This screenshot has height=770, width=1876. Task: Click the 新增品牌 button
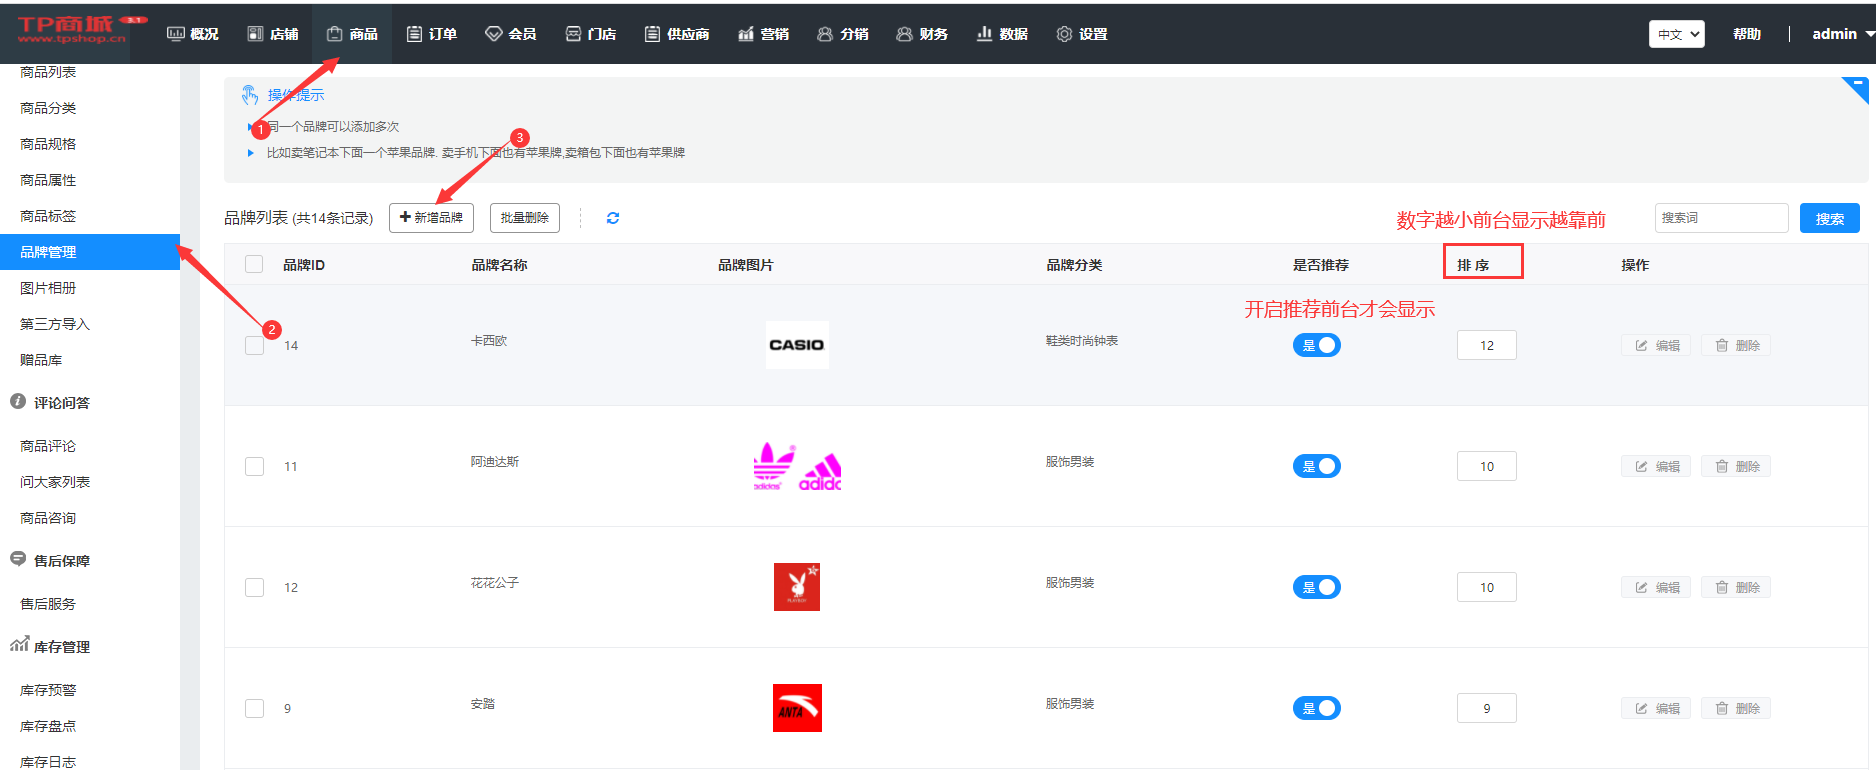431,218
